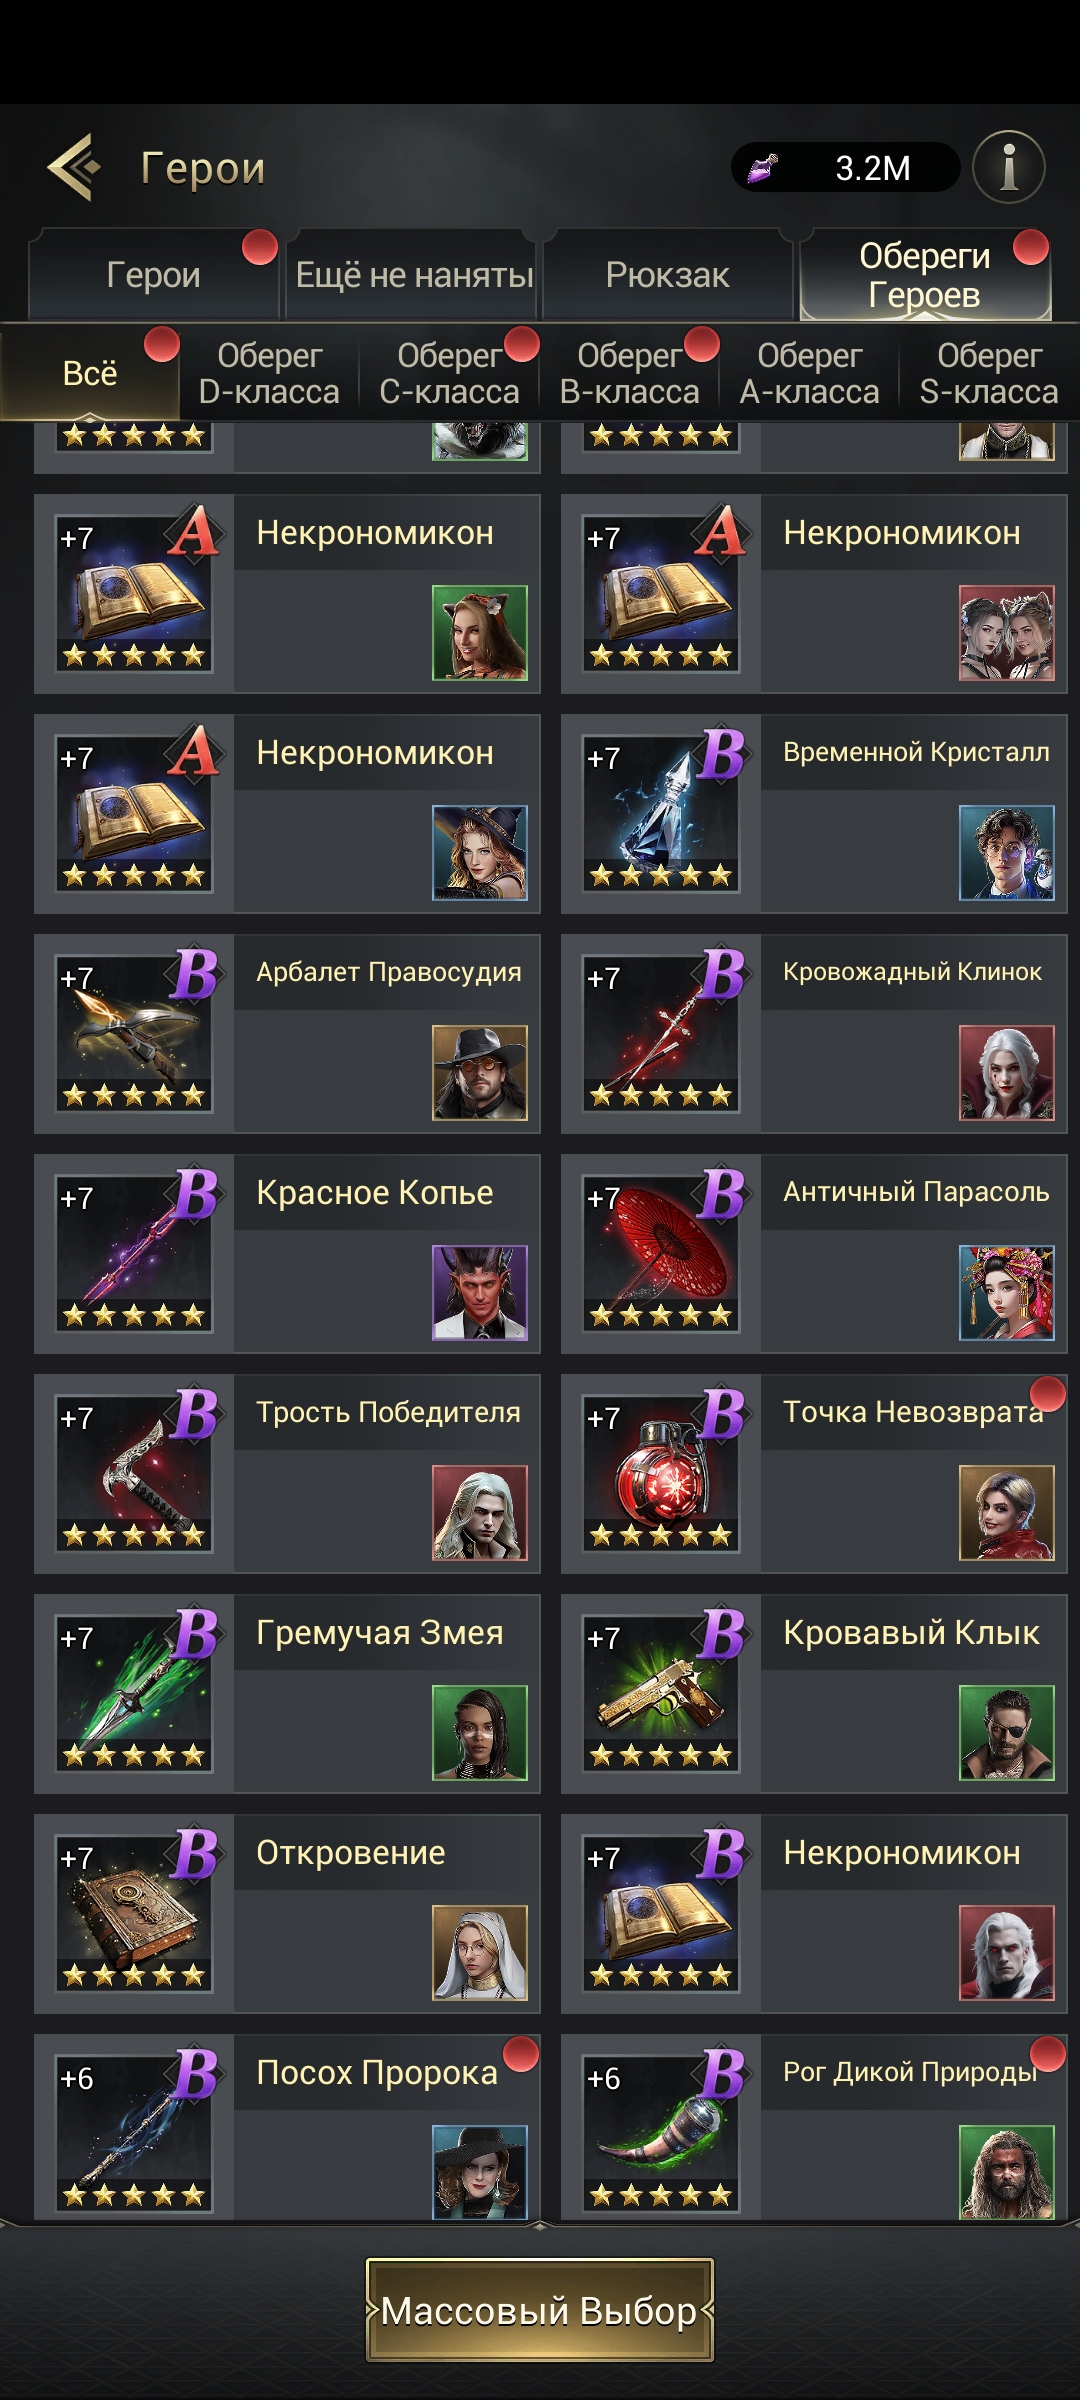
Task: Select the Точка Невозврата grenade icon
Action: click(x=662, y=1473)
